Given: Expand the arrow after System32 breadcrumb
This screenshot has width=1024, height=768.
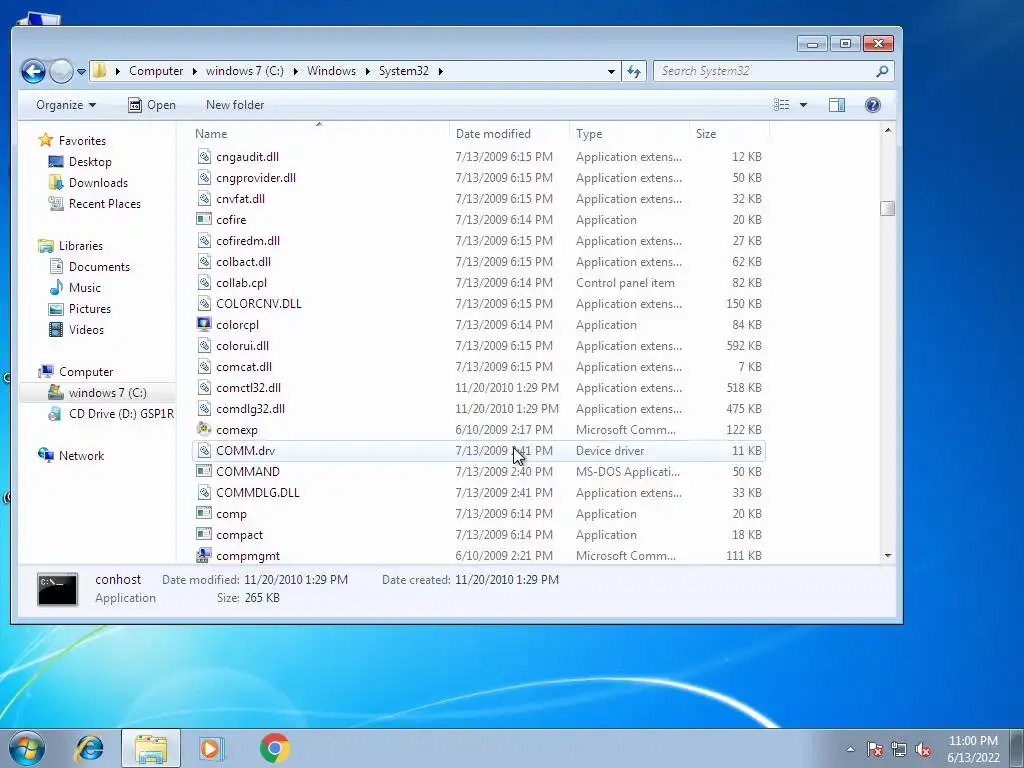Looking at the screenshot, I should point(441,71).
